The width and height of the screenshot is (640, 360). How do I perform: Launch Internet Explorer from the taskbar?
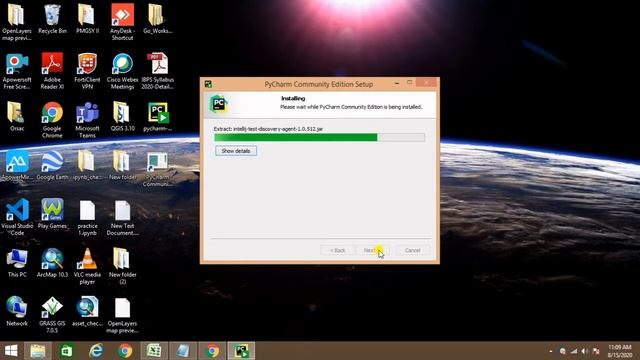tap(96, 351)
